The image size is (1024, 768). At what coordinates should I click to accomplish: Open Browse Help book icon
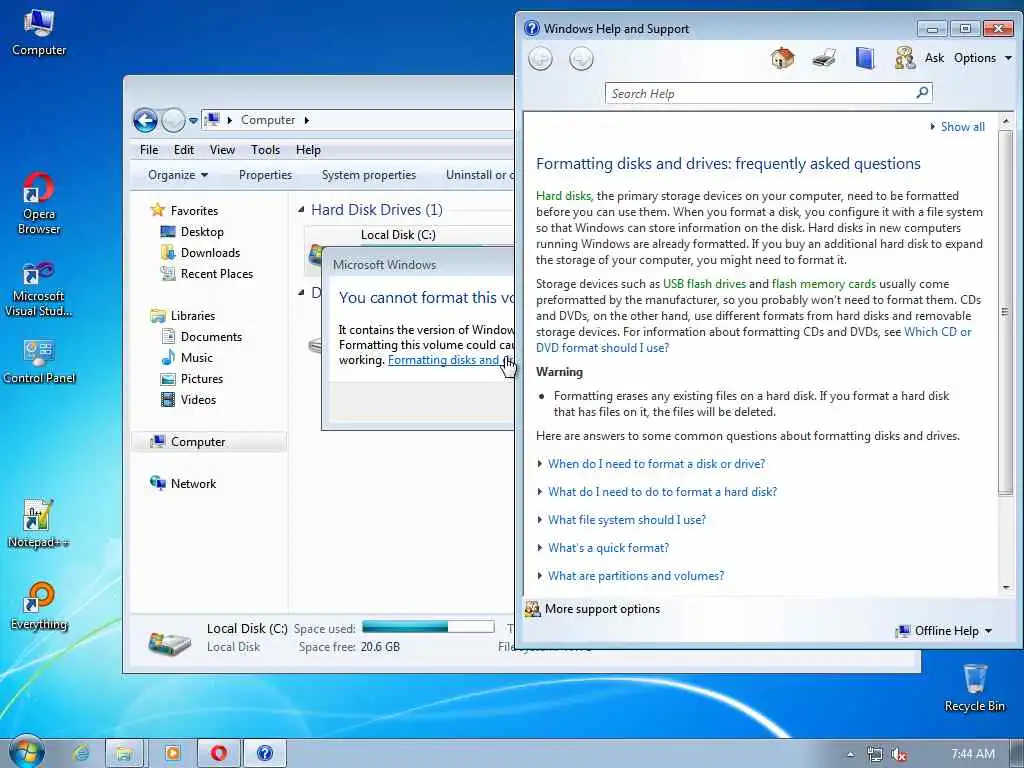(x=865, y=58)
